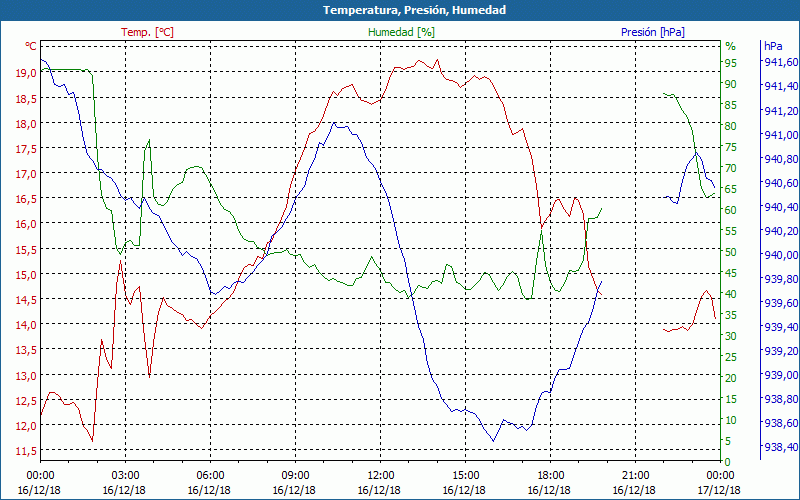Image resolution: width=800 pixels, height=500 pixels.
Task: Click the 40 humidity axis value
Action: pos(731,294)
